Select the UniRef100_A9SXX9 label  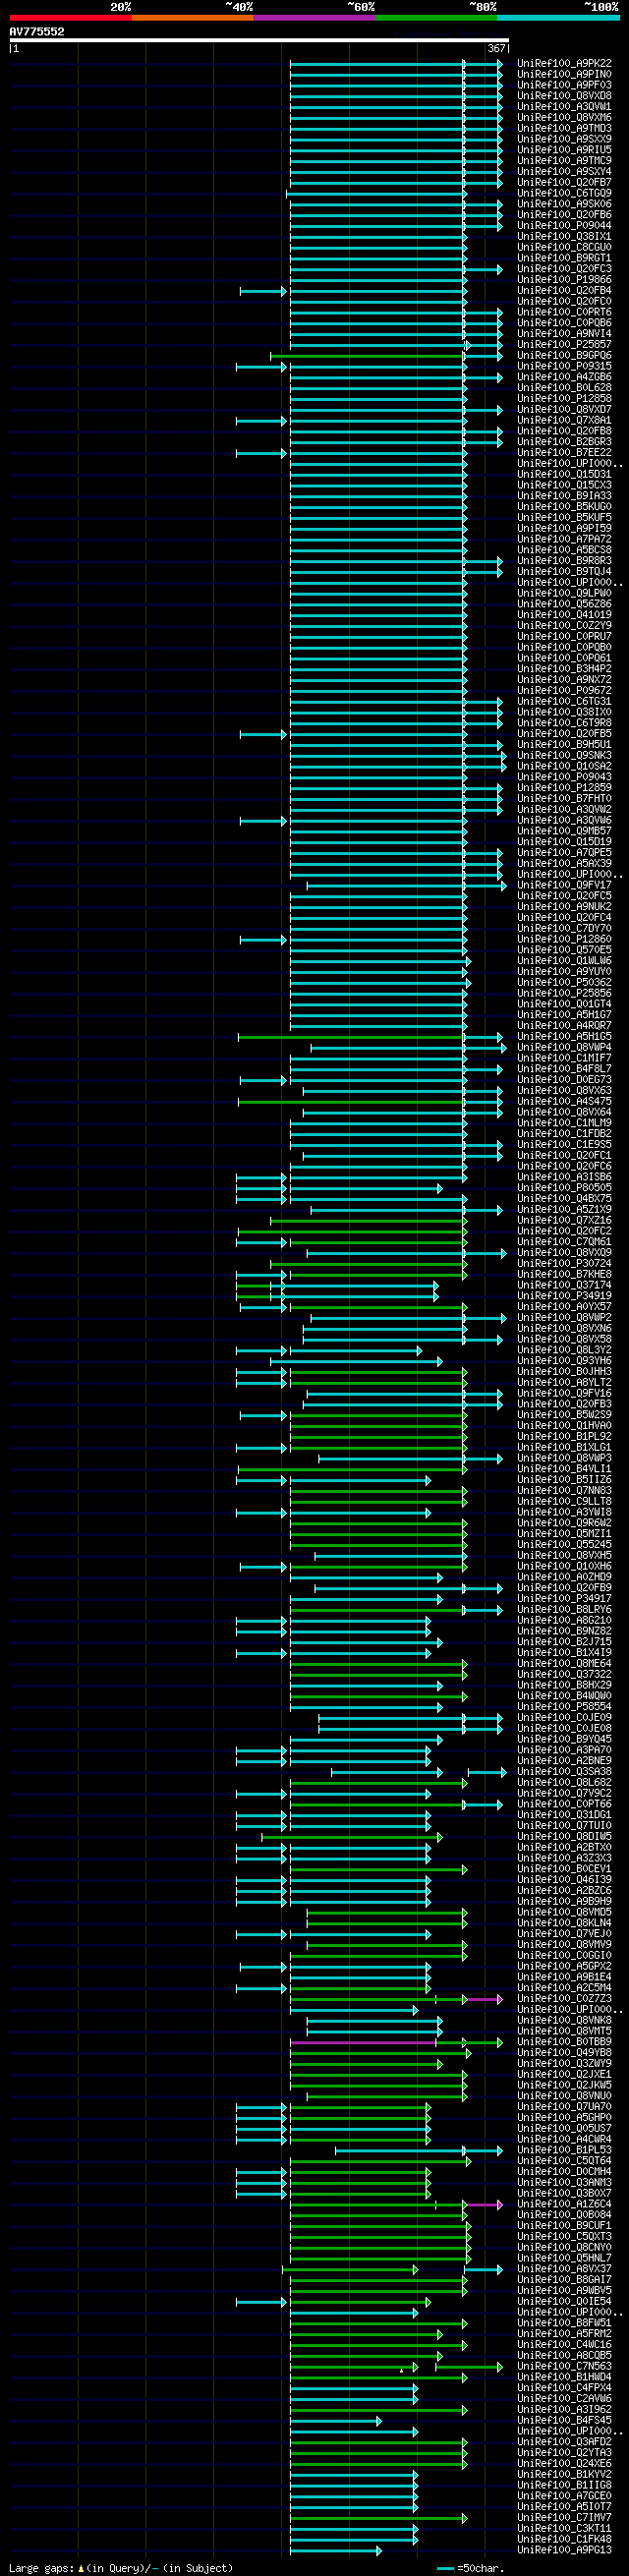click(x=565, y=139)
